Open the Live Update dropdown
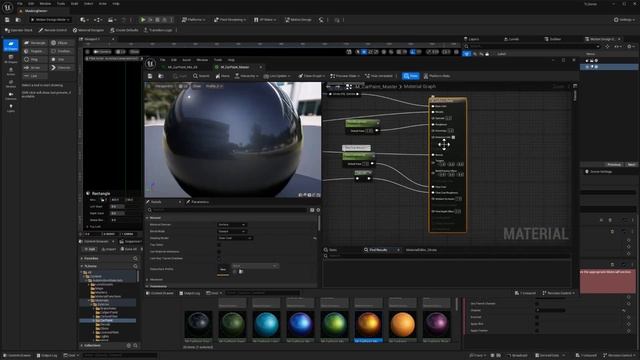 (x=277, y=76)
